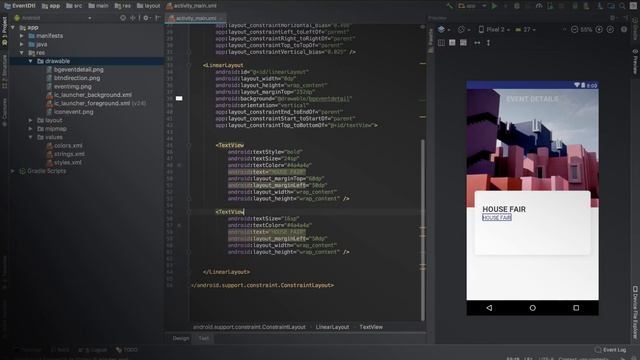The width and height of the screenshot is (640, 360).
Task: Click TextView in the breadcrumb bar
Action: coord(371,327)
